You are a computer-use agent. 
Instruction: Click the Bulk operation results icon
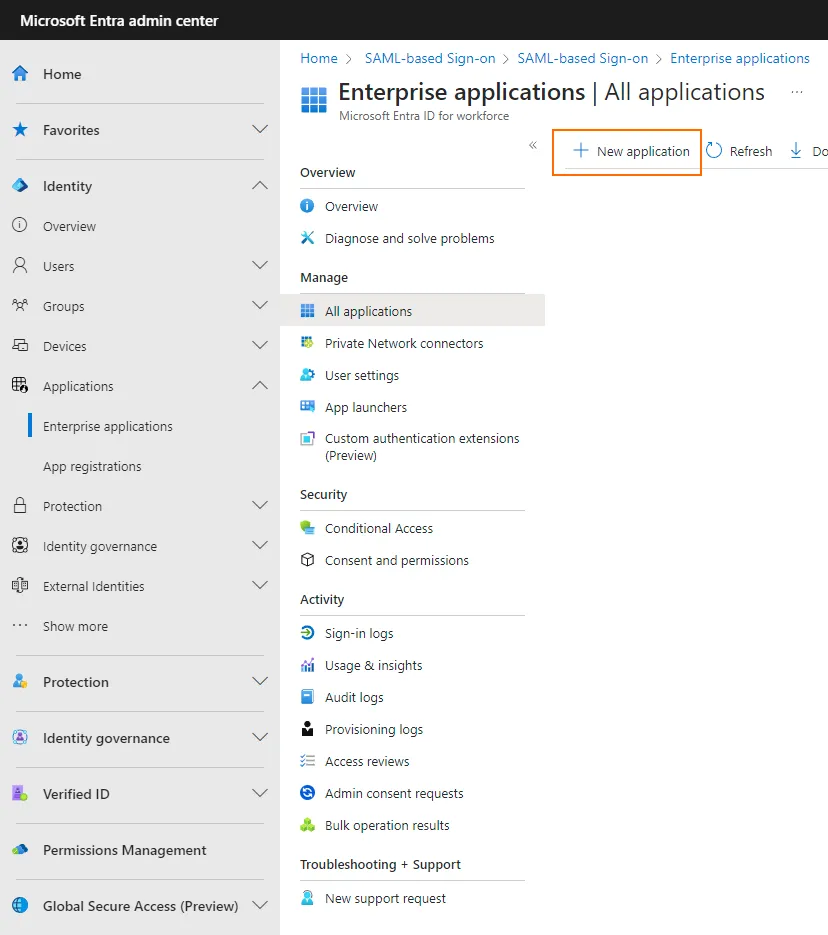click(308, 825)
